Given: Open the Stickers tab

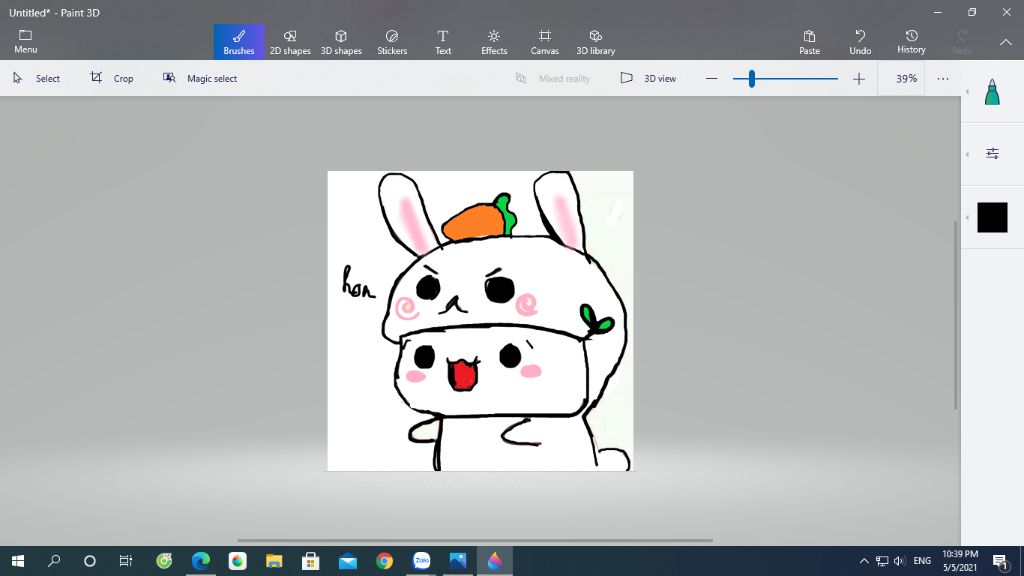Looking at the screenshot, I should coord(392,42).
